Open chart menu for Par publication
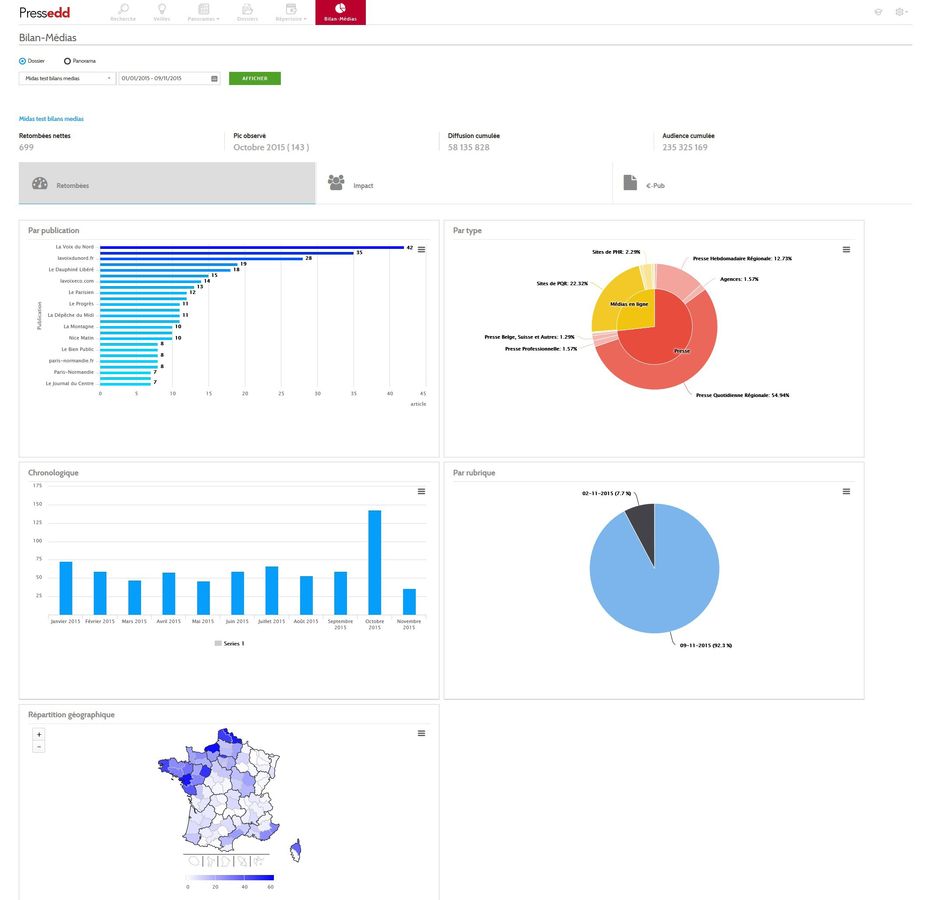 [421, 250]
